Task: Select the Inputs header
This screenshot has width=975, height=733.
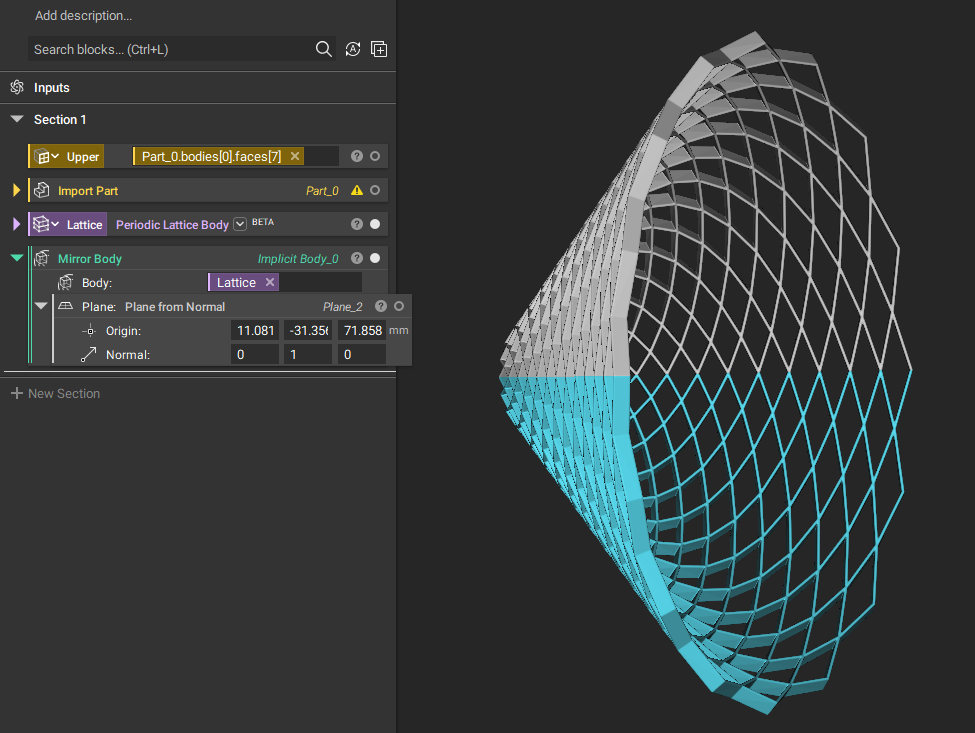Action: click(52, 88)
